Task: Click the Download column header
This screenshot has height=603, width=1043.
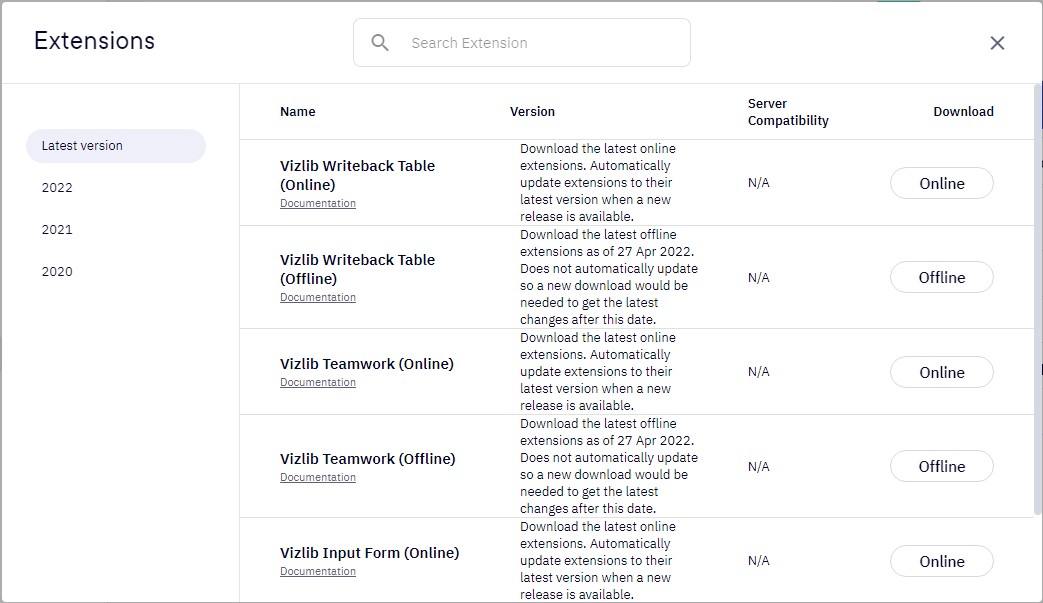Action: [x=963, y=112]
